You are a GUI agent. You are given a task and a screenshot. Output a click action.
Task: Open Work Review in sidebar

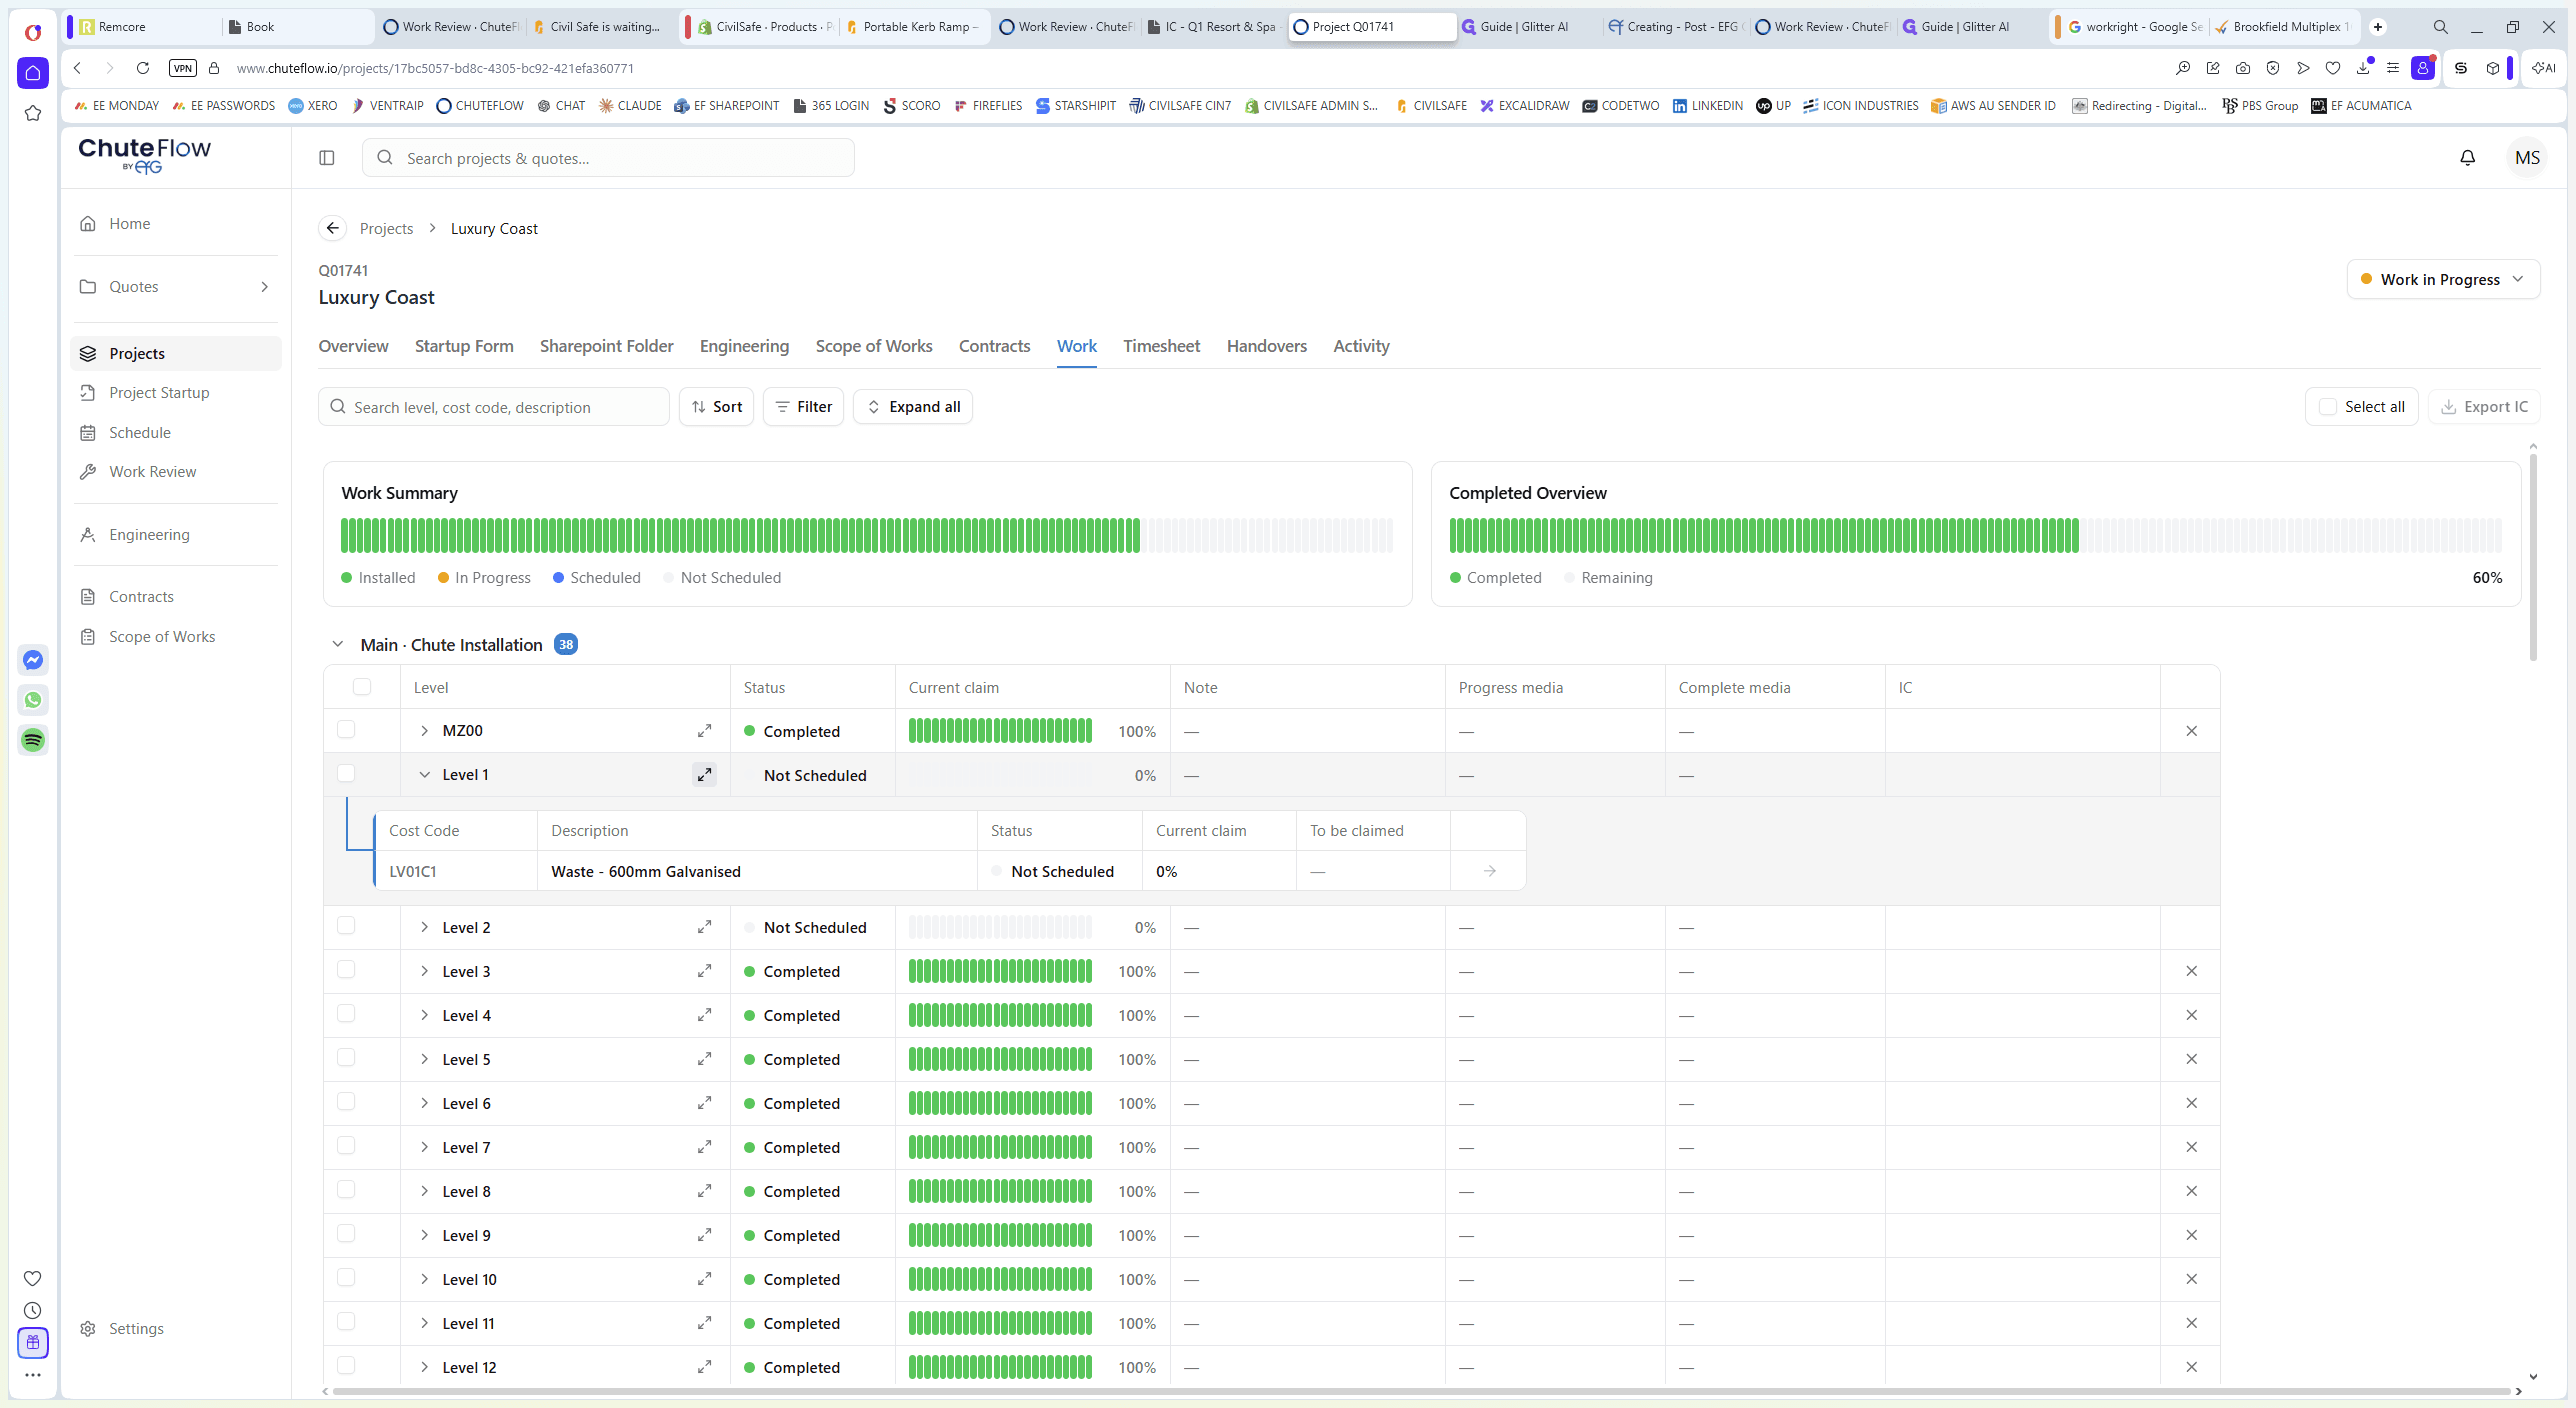coord(153,472)
